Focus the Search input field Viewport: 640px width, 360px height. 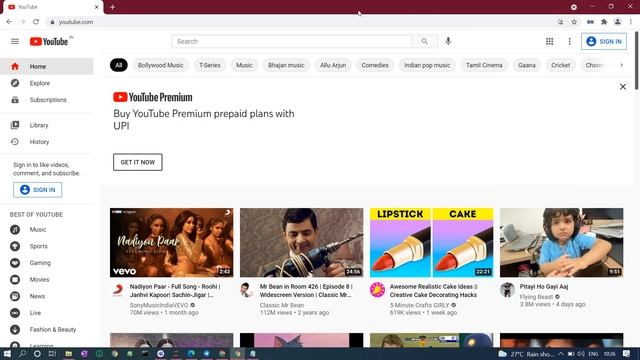click(x=291, y=41)
